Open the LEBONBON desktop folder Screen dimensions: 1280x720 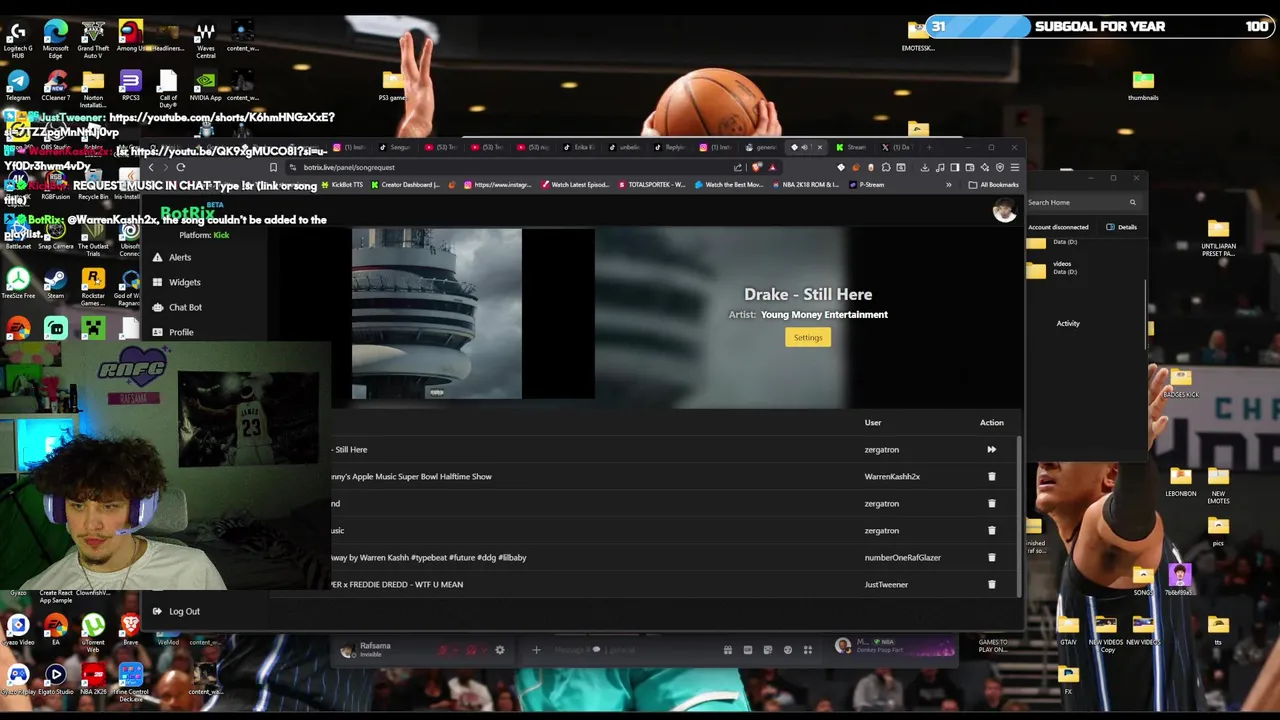[x=1180, y=480]
